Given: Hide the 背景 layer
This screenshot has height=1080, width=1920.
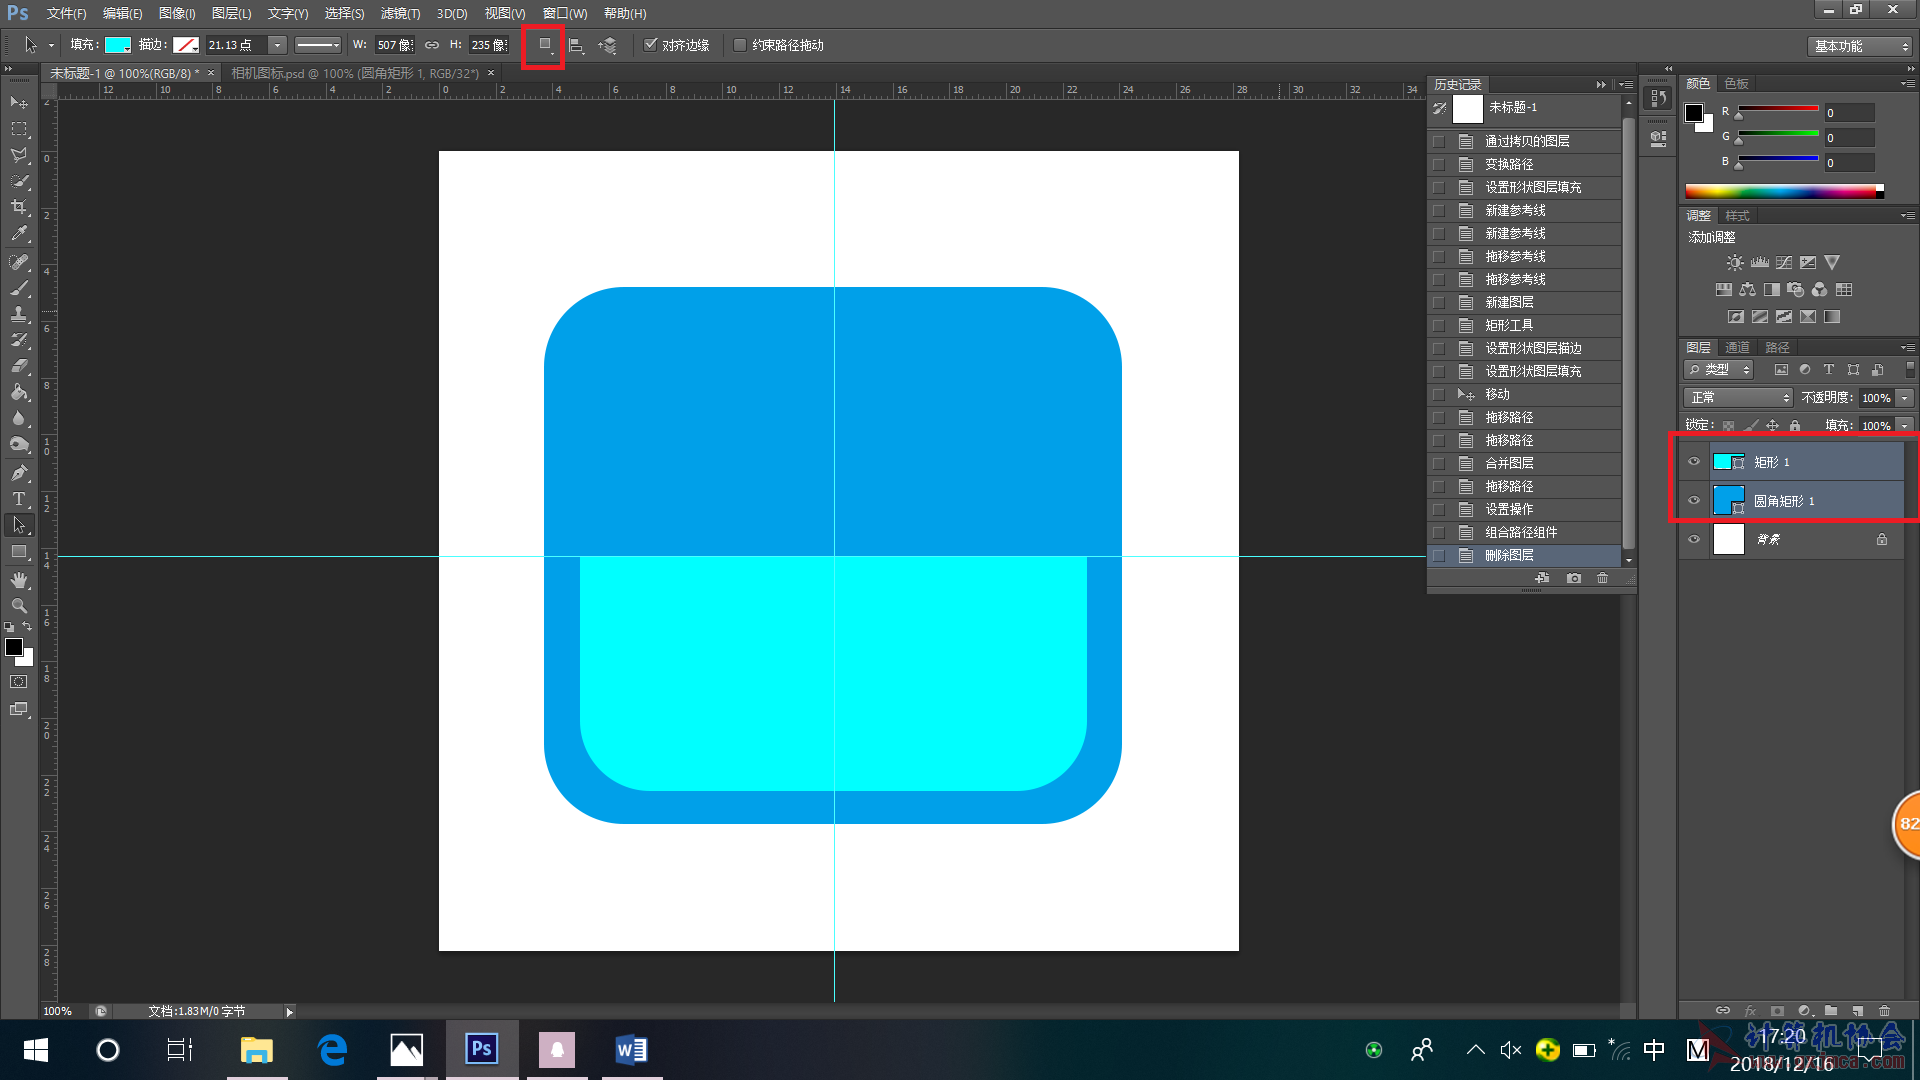Looking at the screenshot, I should 1694,539.
